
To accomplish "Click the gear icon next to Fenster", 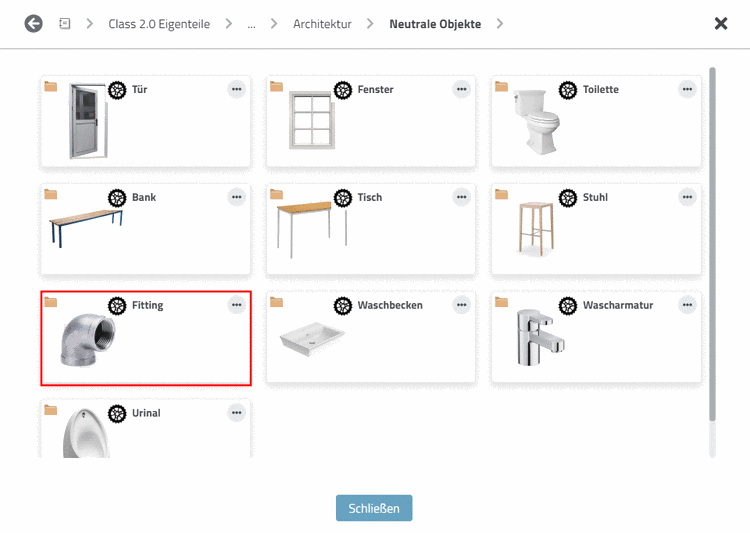I will click(x=343, y=90).
